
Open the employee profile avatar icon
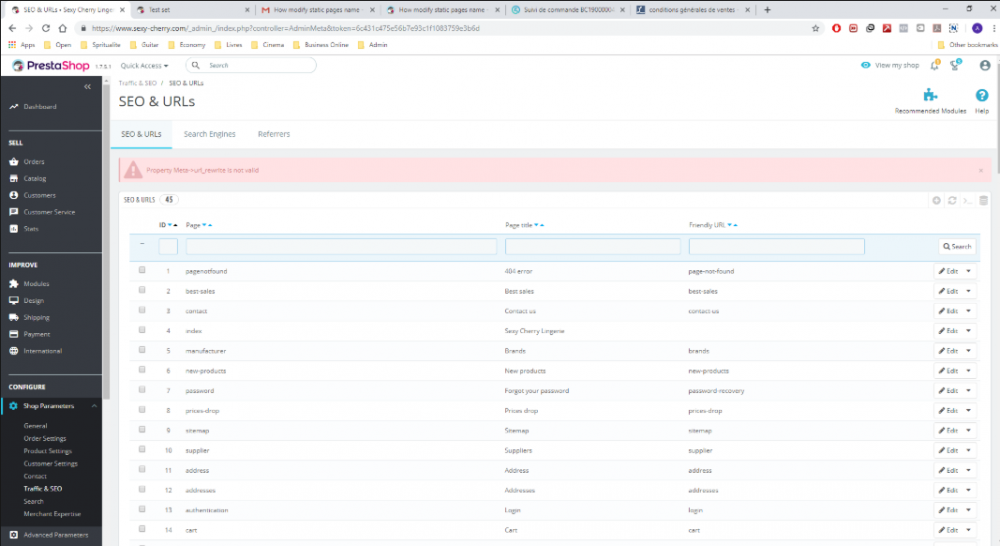click(985, 65)
